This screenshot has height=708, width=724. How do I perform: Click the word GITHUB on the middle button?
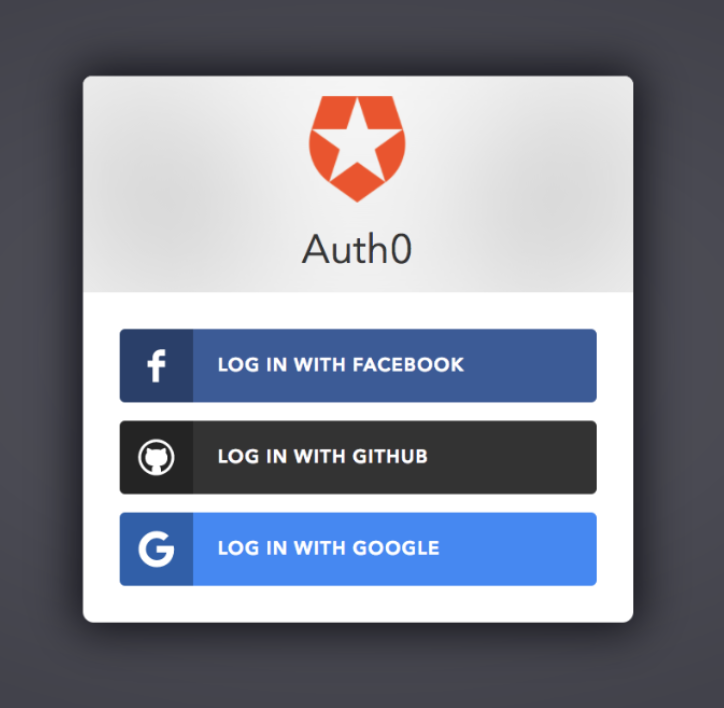[390, 456]
